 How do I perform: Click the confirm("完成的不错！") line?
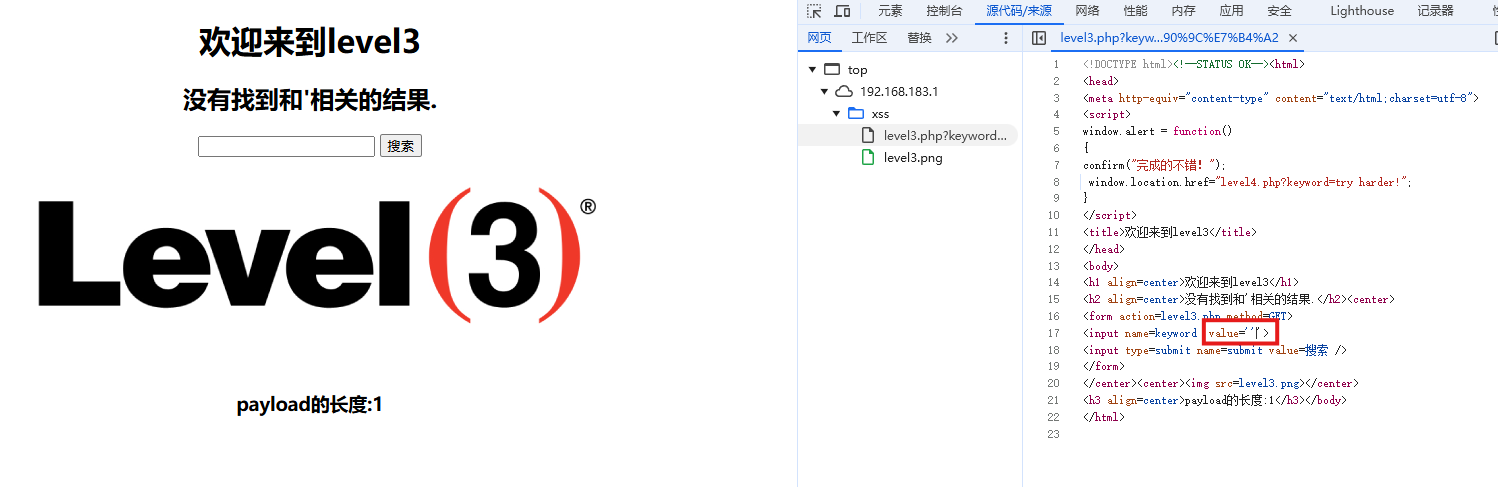(x=1153, y=165)
